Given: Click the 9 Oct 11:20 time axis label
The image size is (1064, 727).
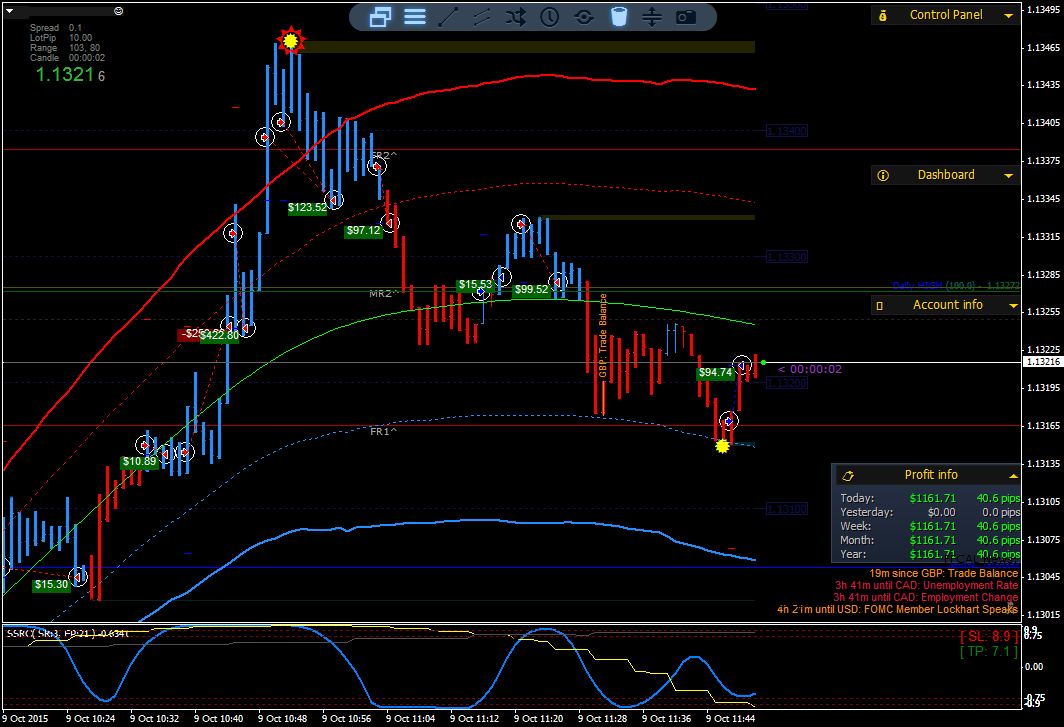Looking at the screenshot, I should 538,718.
